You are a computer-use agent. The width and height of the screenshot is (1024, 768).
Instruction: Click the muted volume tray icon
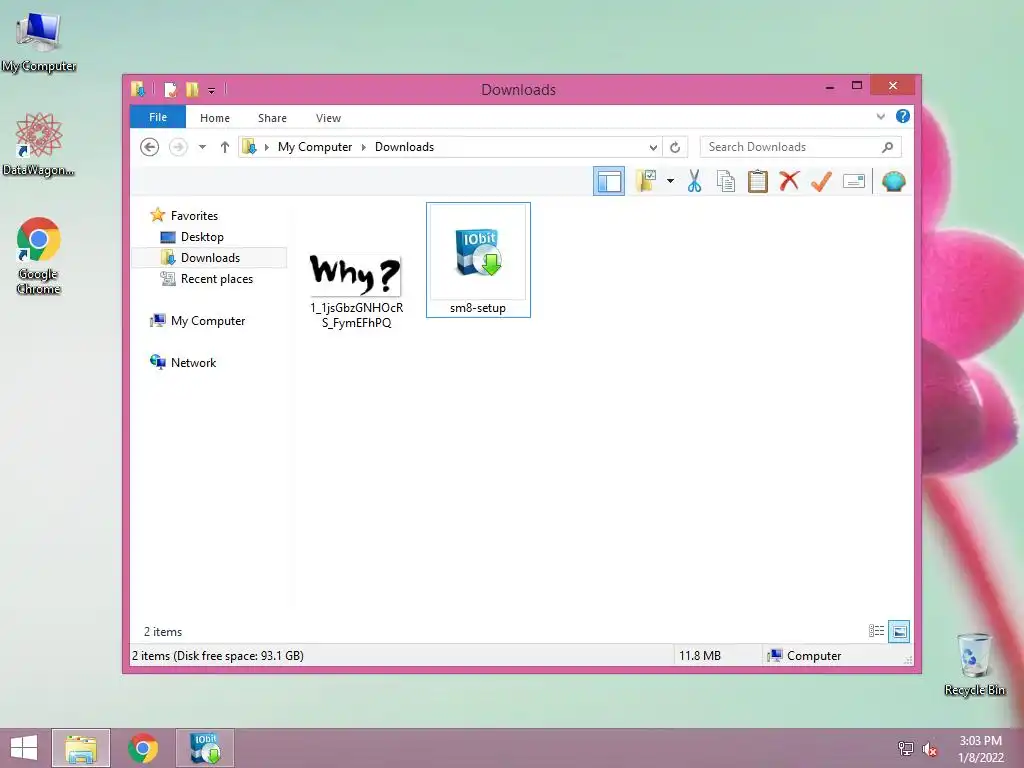tap(930, 748)
